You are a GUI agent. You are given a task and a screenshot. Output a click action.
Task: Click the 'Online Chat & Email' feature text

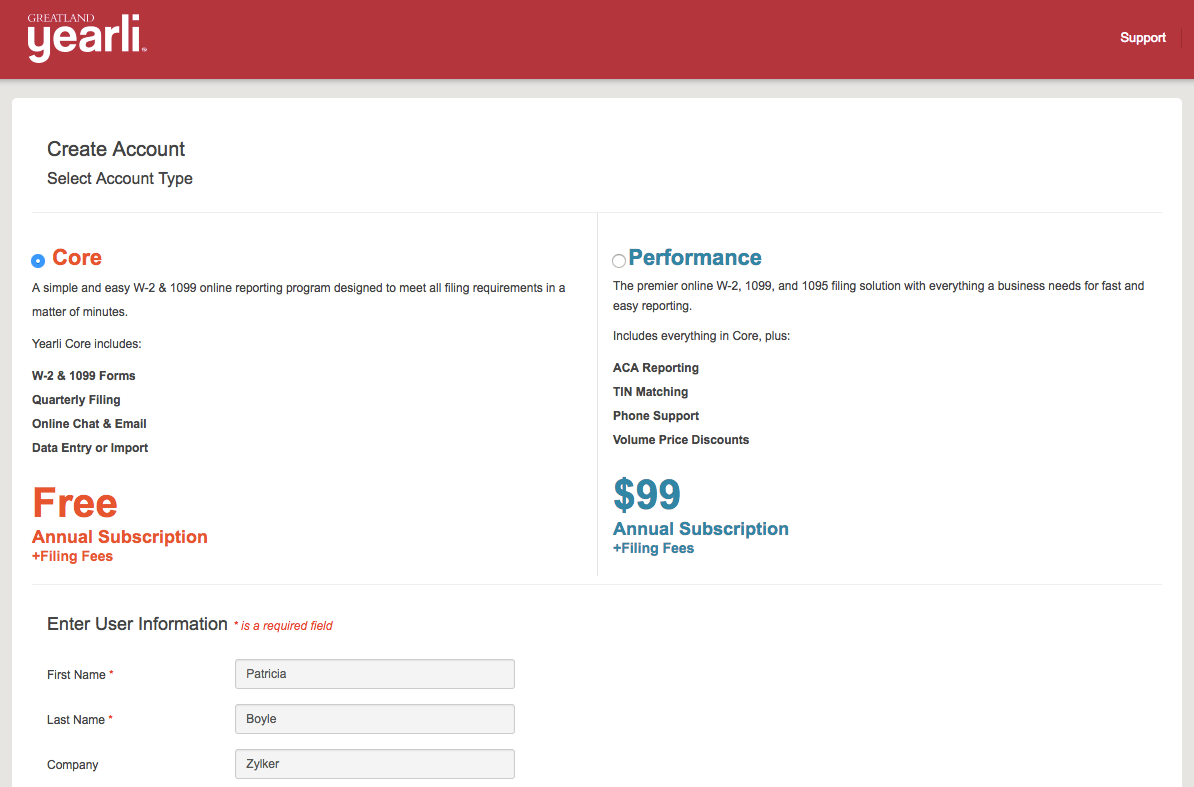(89, 423)
